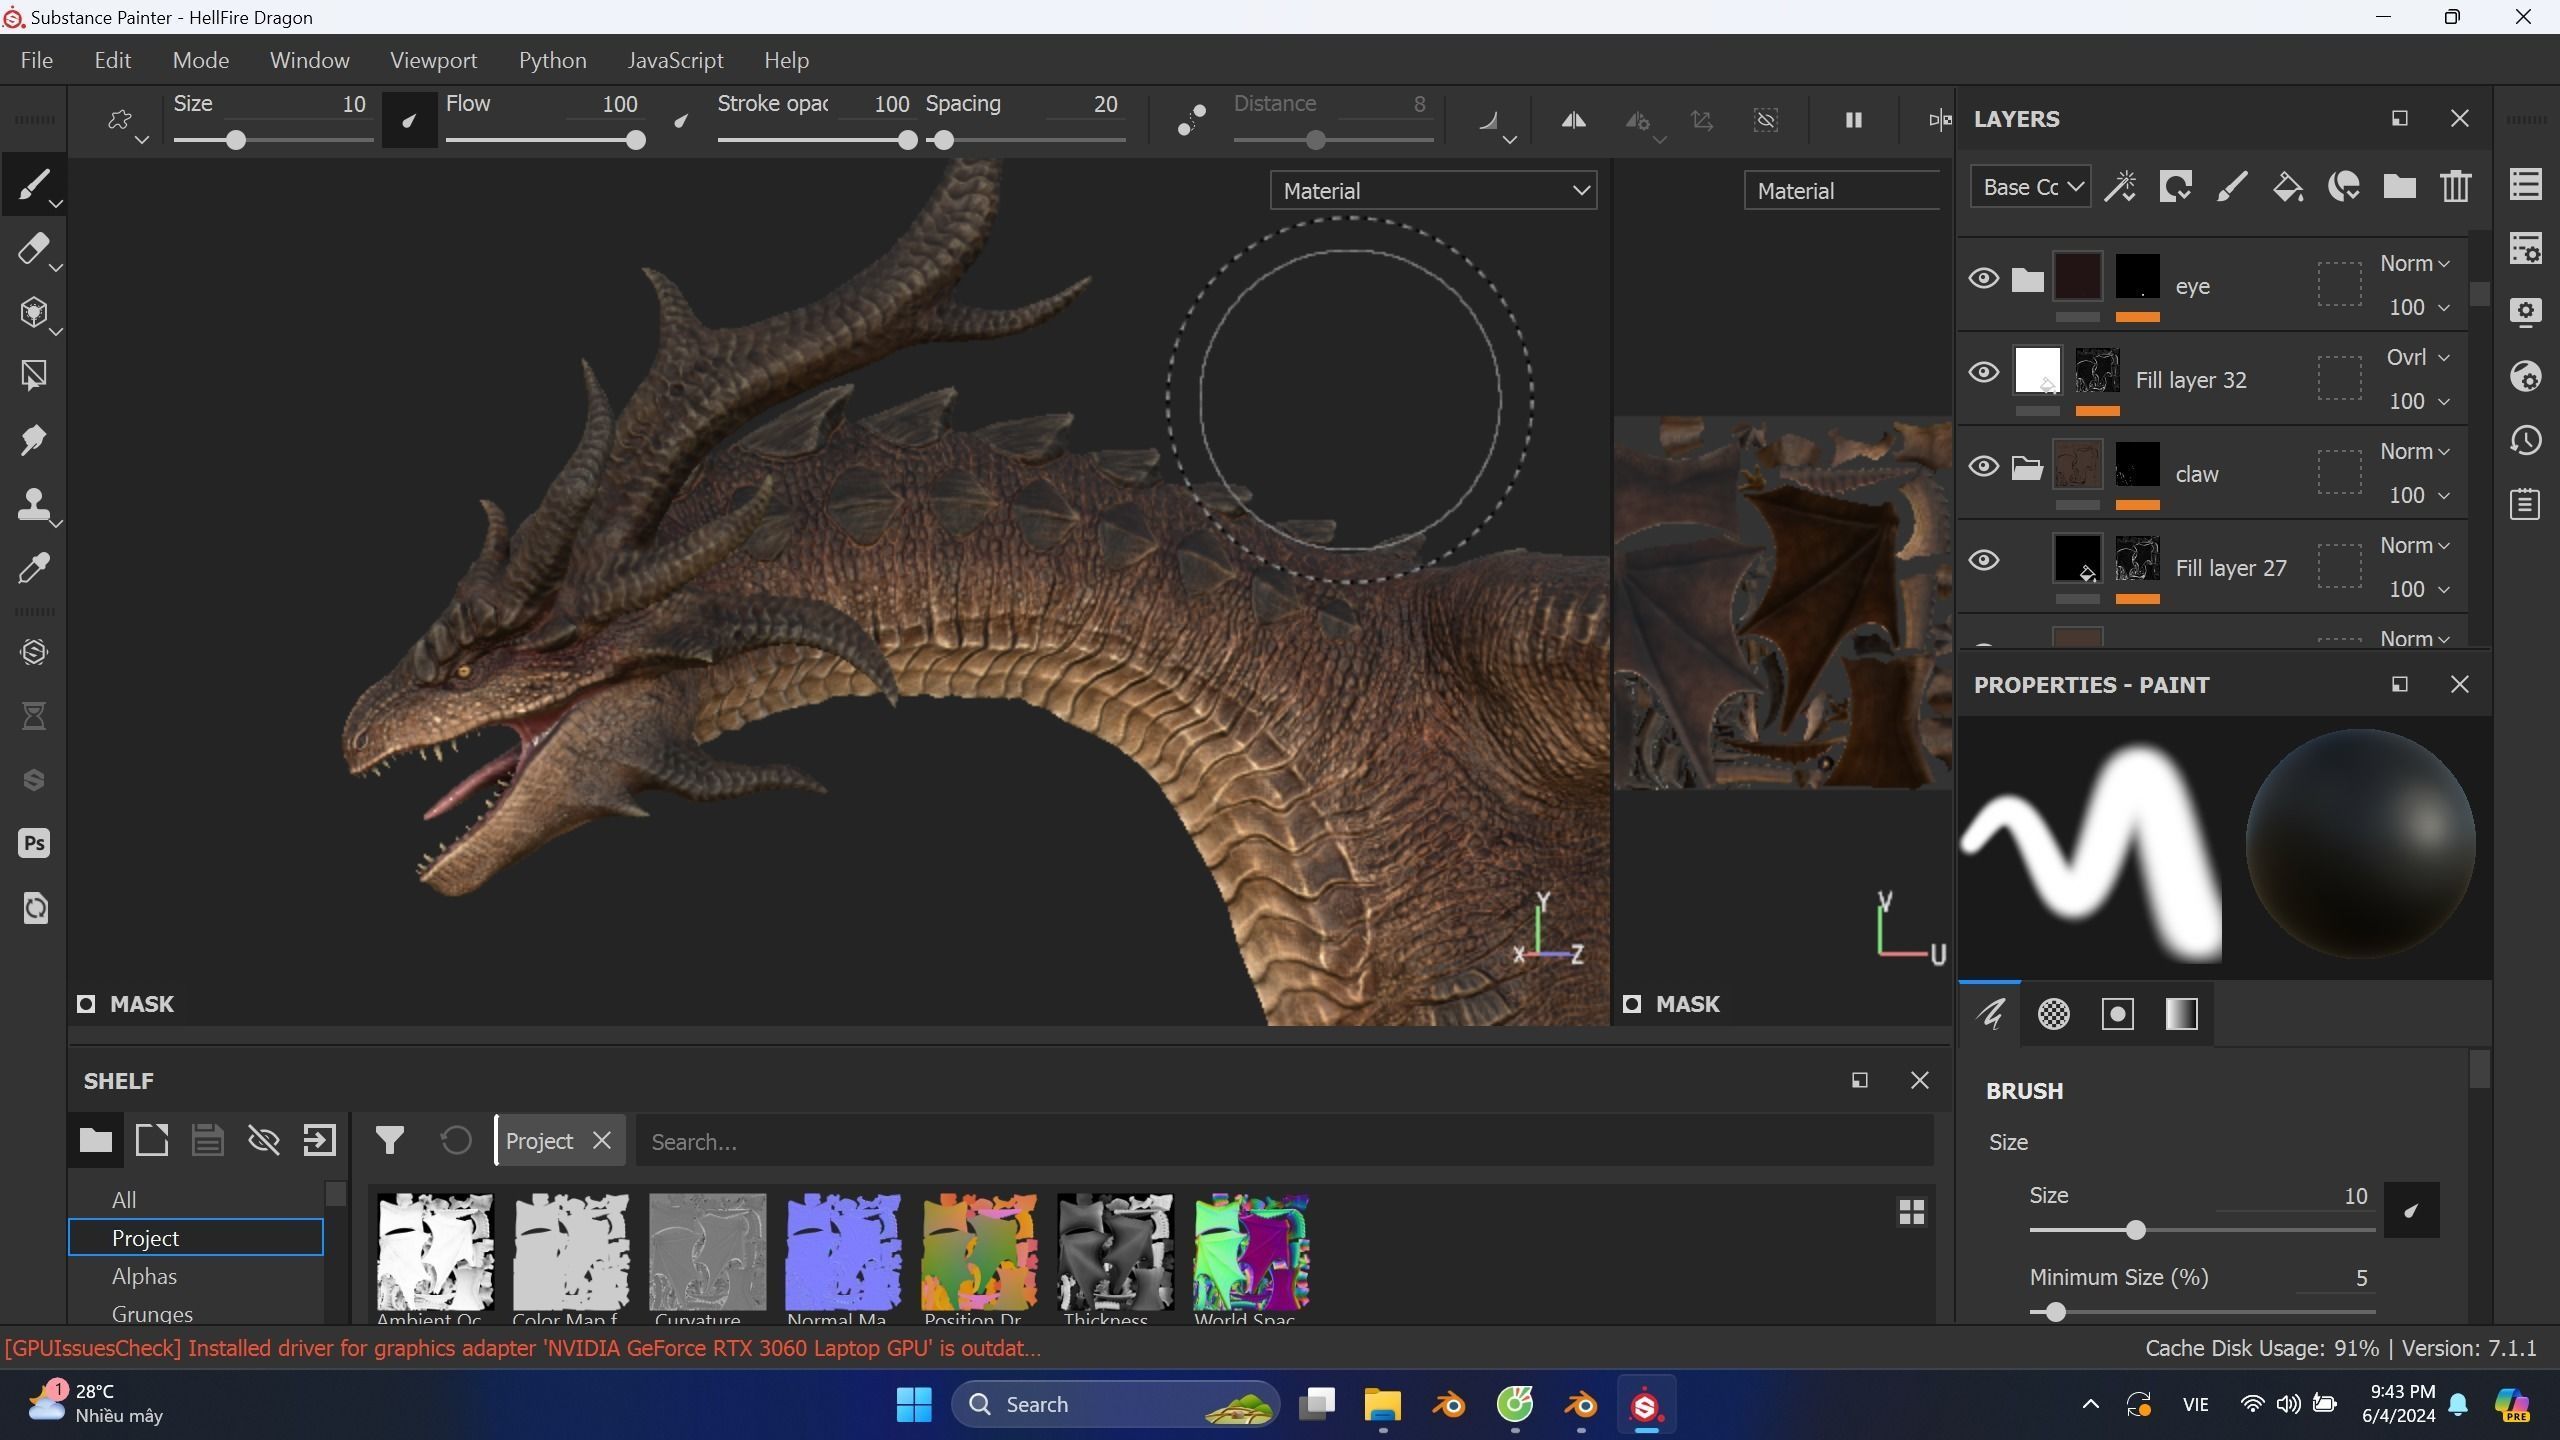Select the Material picker eyedropper
The height and width of the screenshot is (1440, 2560).
pos(33,568)
